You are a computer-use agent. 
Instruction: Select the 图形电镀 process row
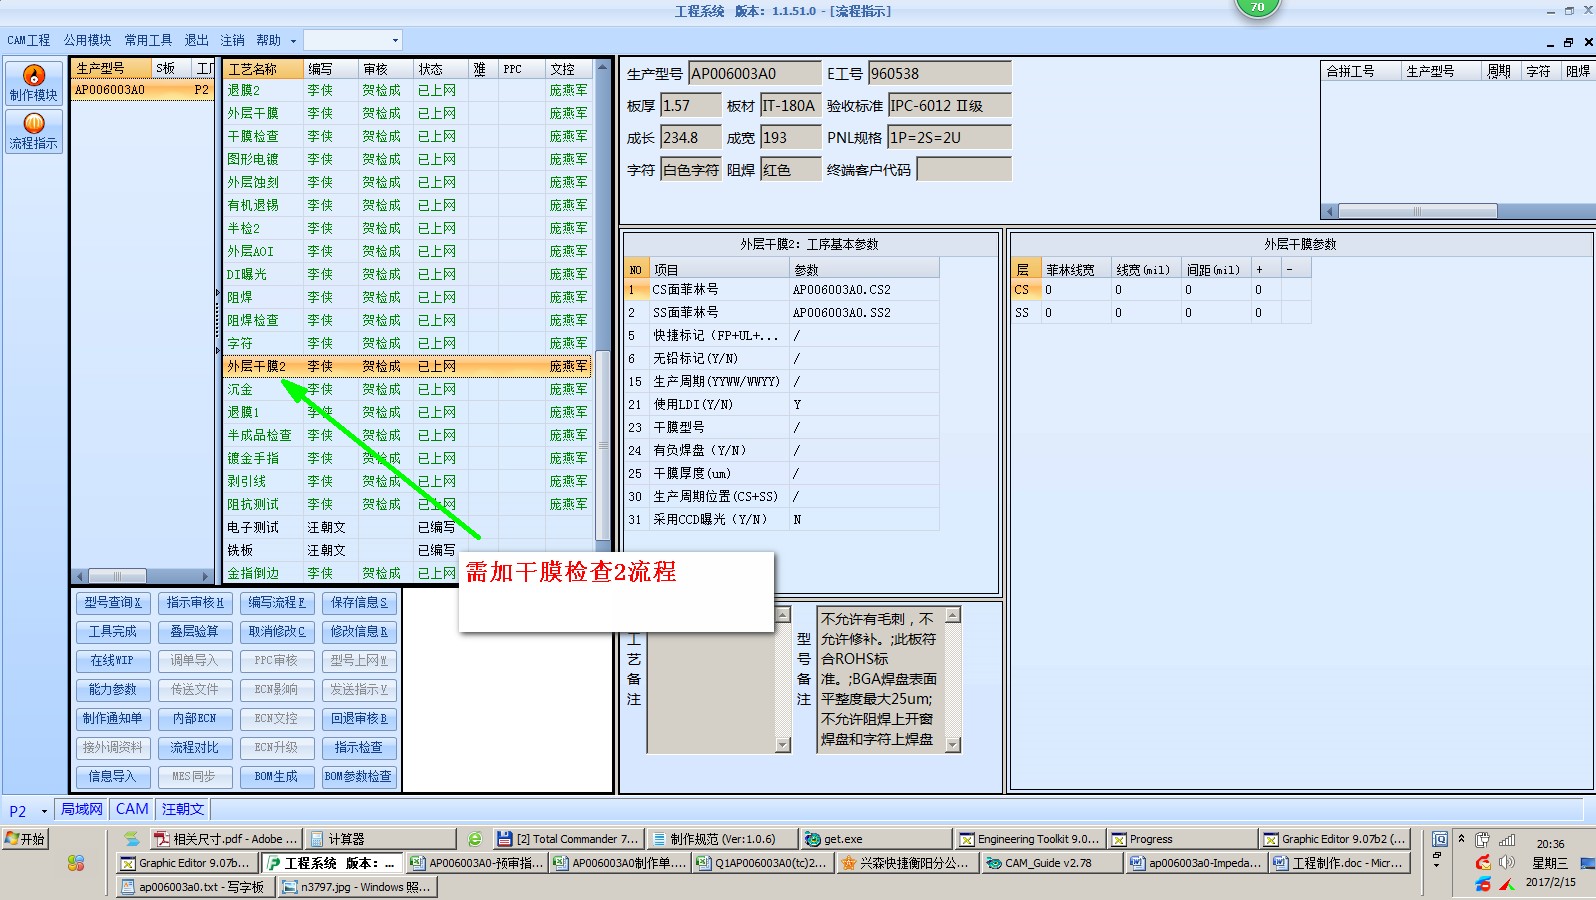[x=408, y=159]
